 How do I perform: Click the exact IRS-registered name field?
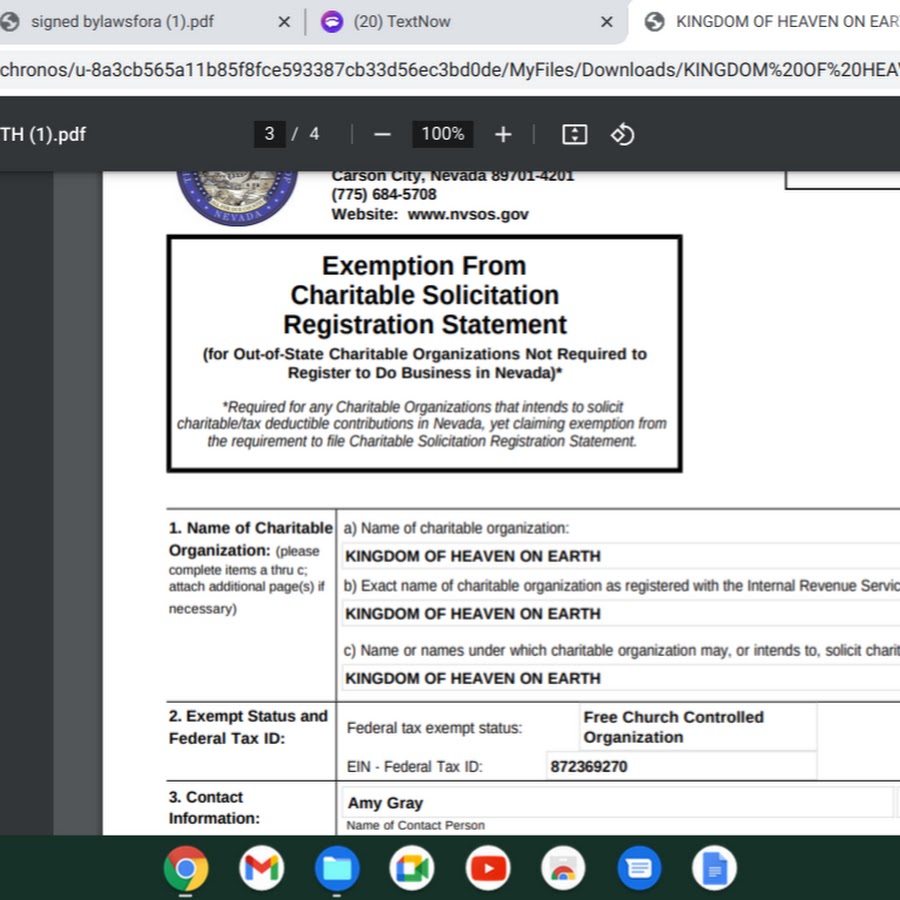(621, 614)
